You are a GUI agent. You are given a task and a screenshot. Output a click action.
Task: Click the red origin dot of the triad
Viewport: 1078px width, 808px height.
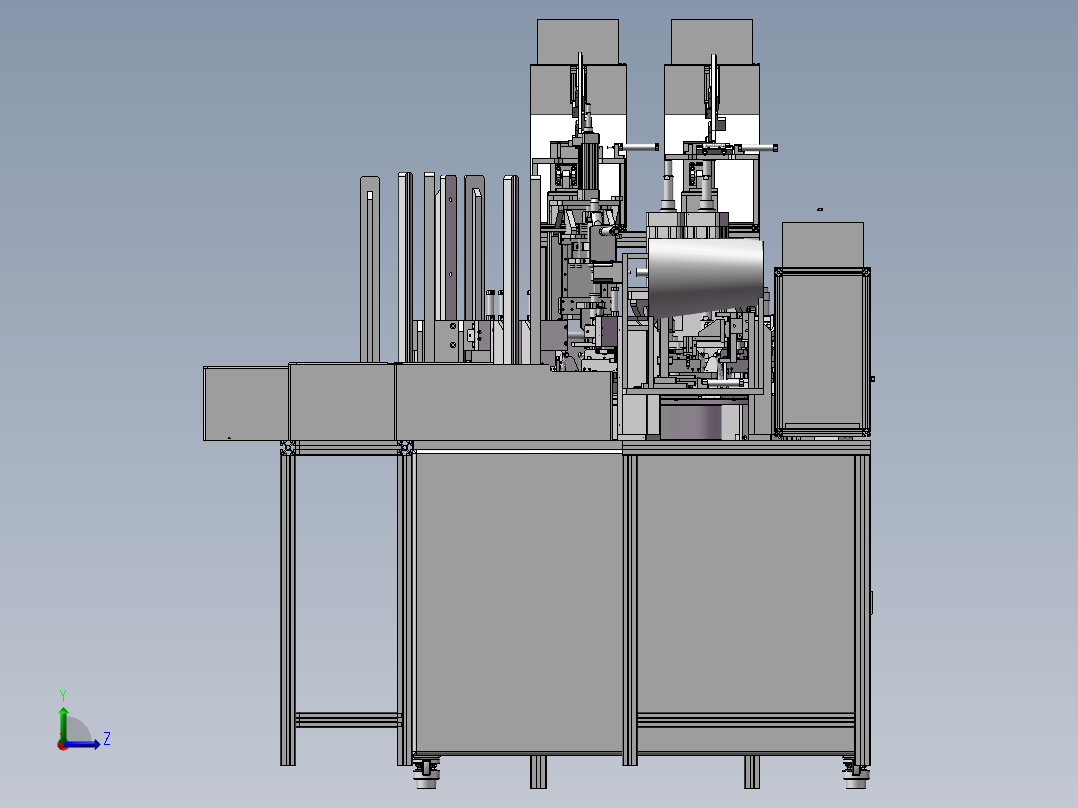(x=62, y=744)
